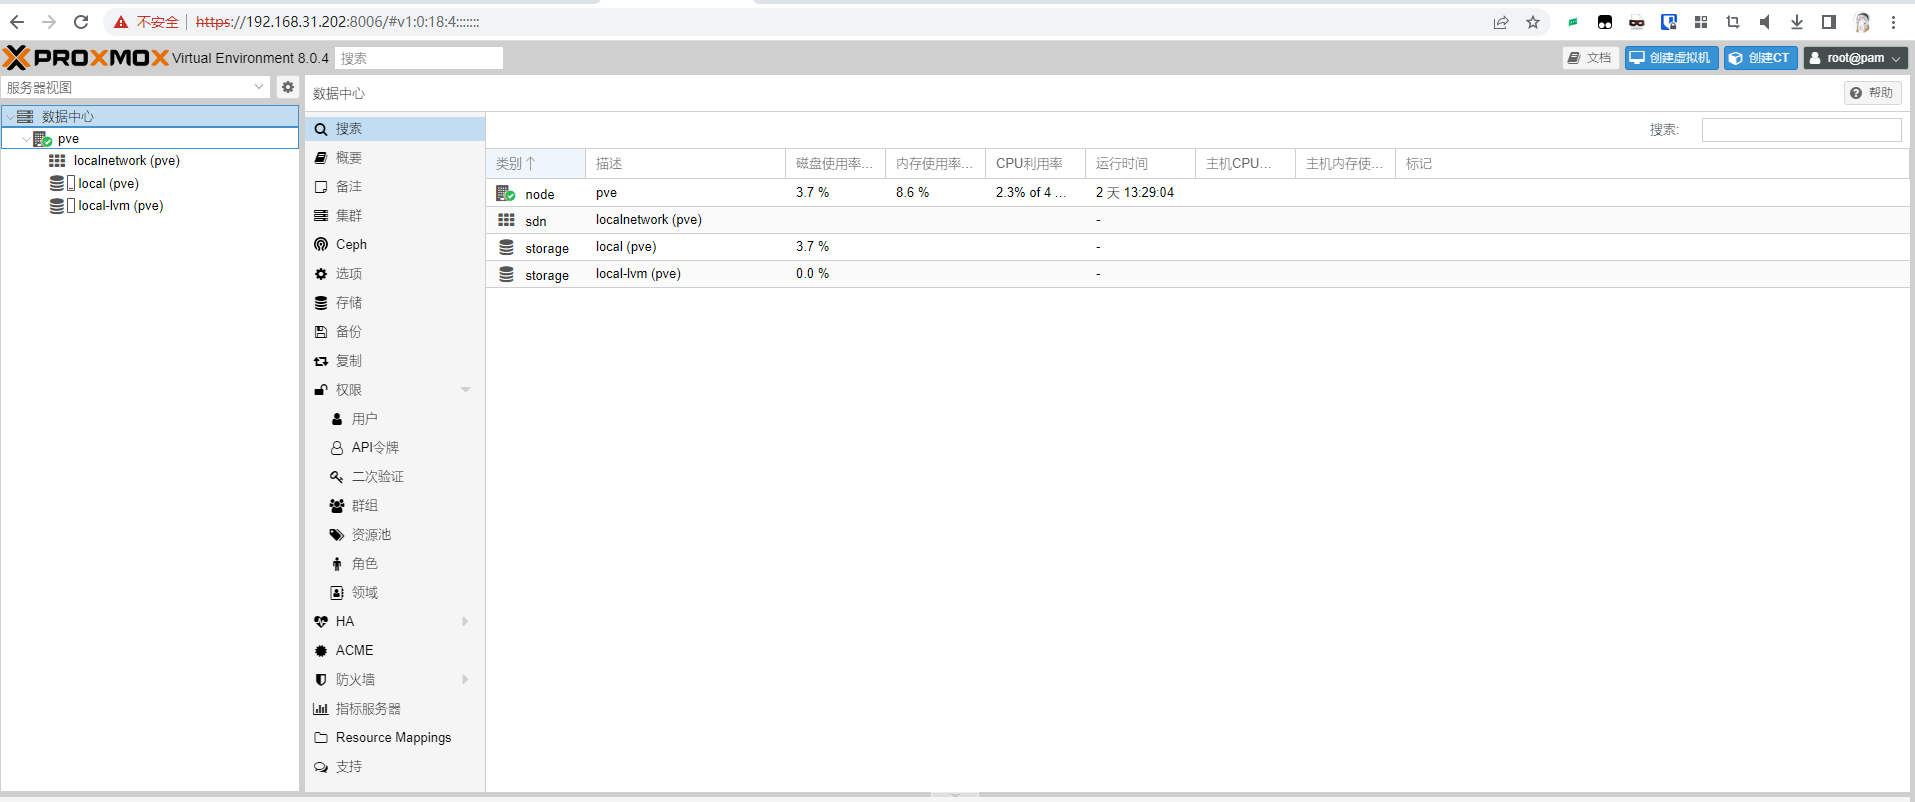
Task: Open the Ceph section via its icon
Action: [321, 245]
